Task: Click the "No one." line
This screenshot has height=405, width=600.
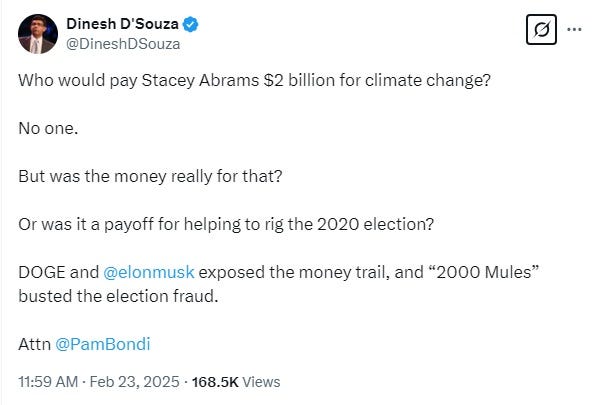Action: (44, 127)
